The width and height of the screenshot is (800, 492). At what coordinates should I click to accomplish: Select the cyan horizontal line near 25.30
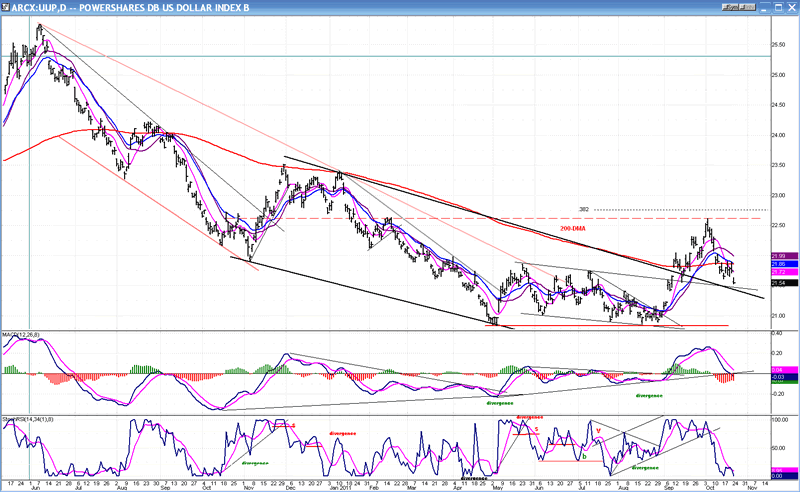click(x=400, y=56)
